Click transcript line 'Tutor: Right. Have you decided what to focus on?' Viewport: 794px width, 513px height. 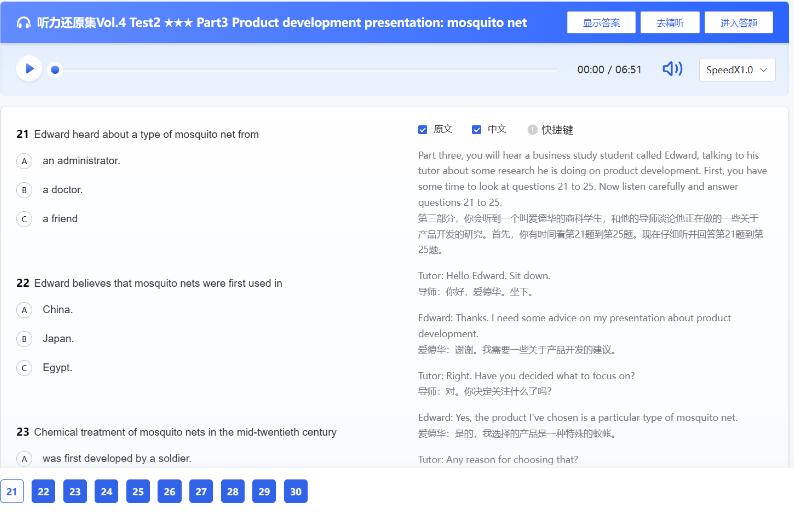pyautogui.click(x=526, y=376)
